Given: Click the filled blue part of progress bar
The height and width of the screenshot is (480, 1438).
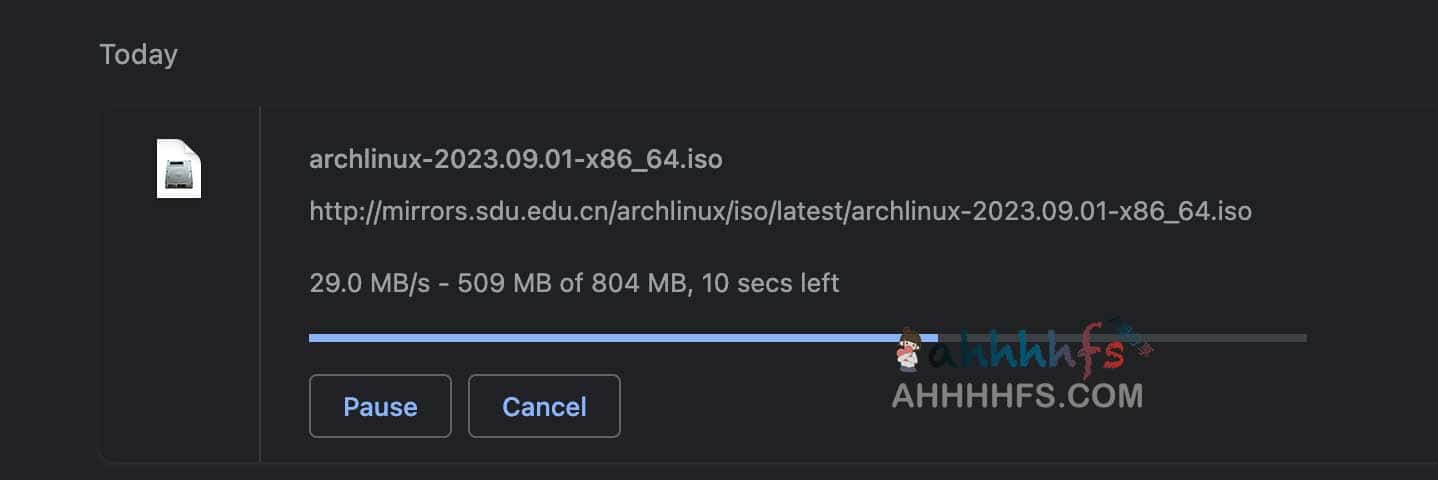Looking at the screenshot, I should 600,338.
